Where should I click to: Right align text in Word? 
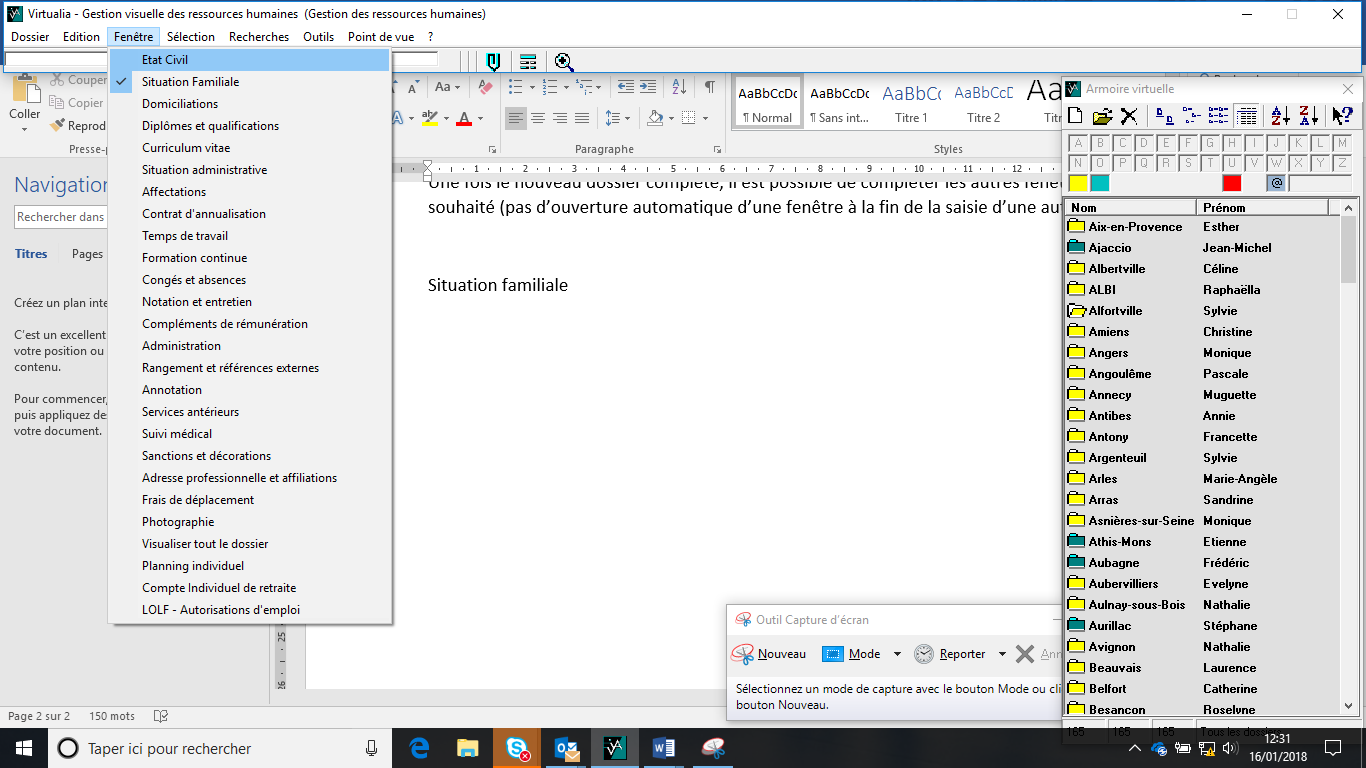560,118
